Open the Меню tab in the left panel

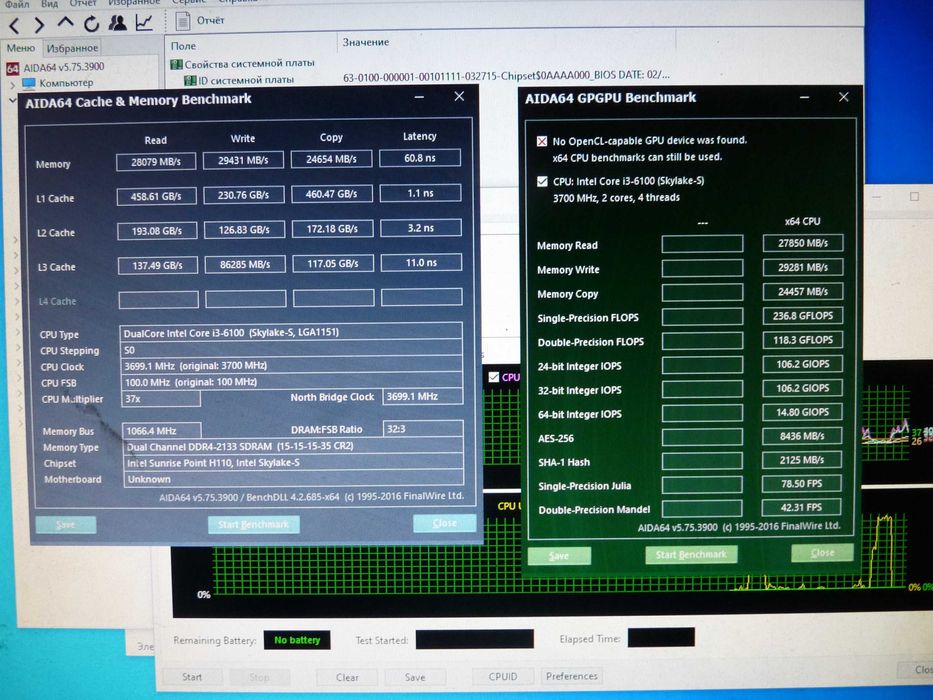tap(21, 48)
